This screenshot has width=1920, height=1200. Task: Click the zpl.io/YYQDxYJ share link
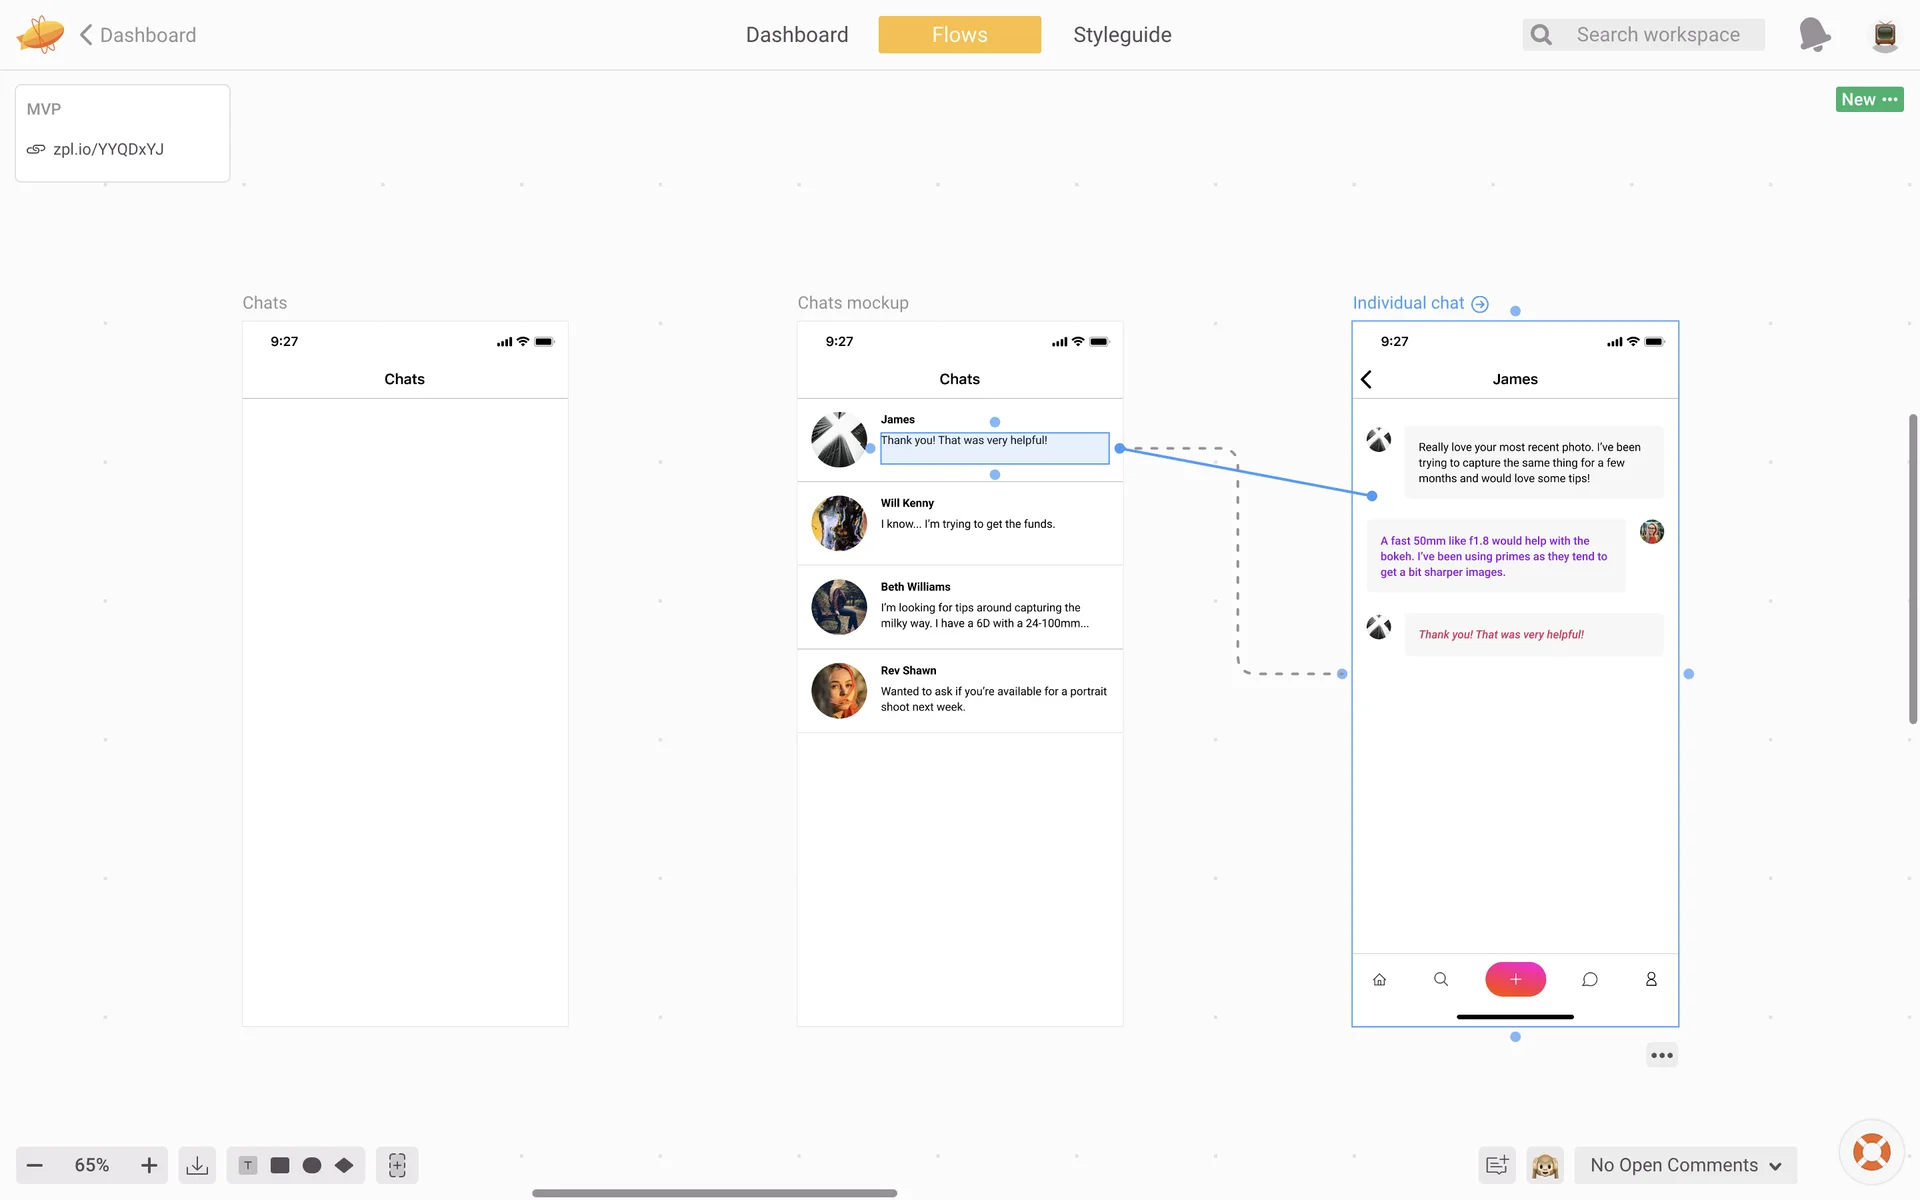tap(108, 149)
